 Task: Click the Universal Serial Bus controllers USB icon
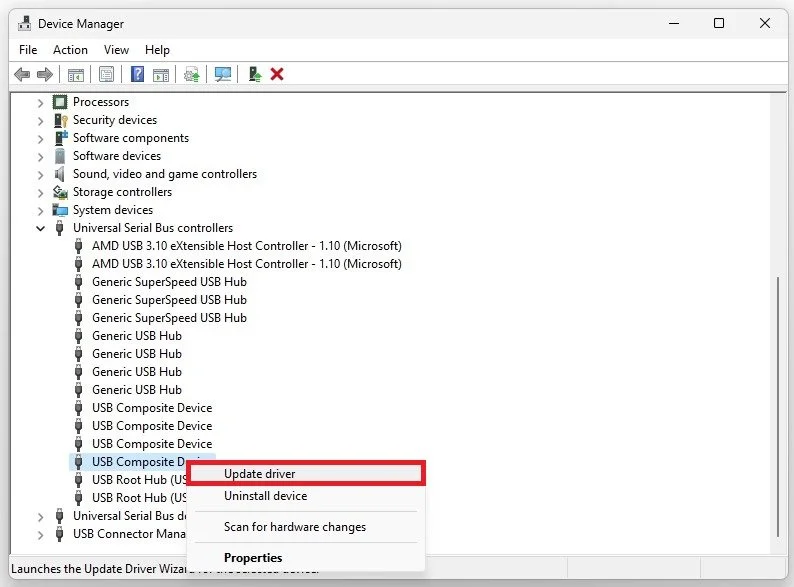coord(59,228)
